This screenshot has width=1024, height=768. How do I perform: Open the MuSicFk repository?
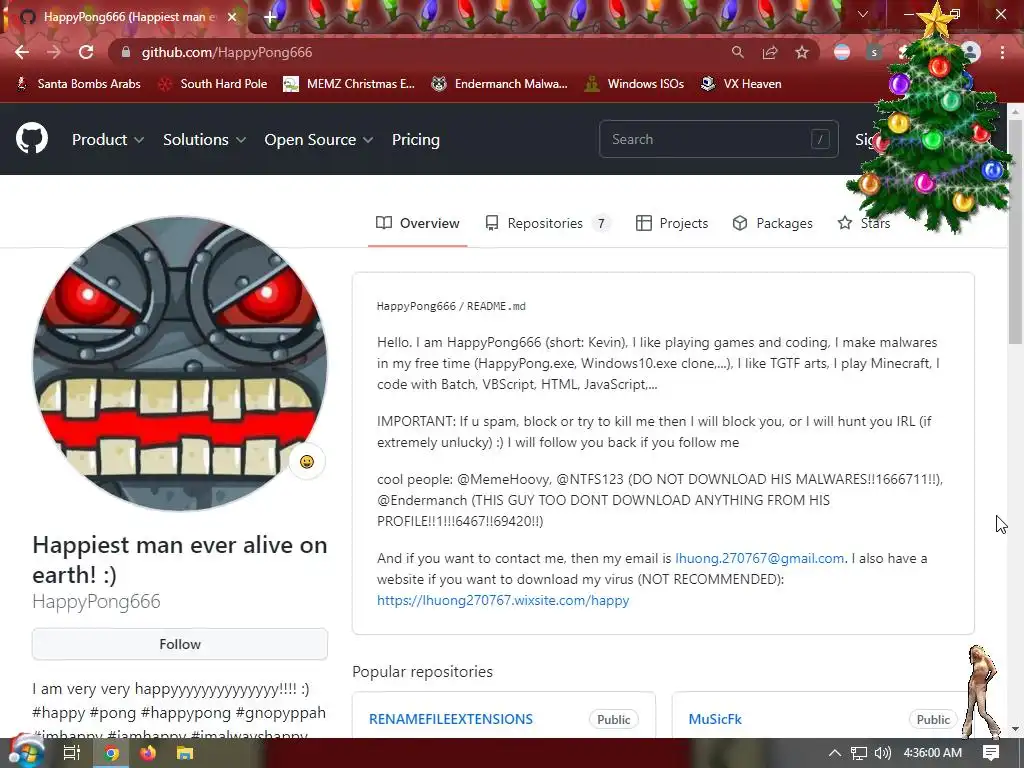[715, 719]
